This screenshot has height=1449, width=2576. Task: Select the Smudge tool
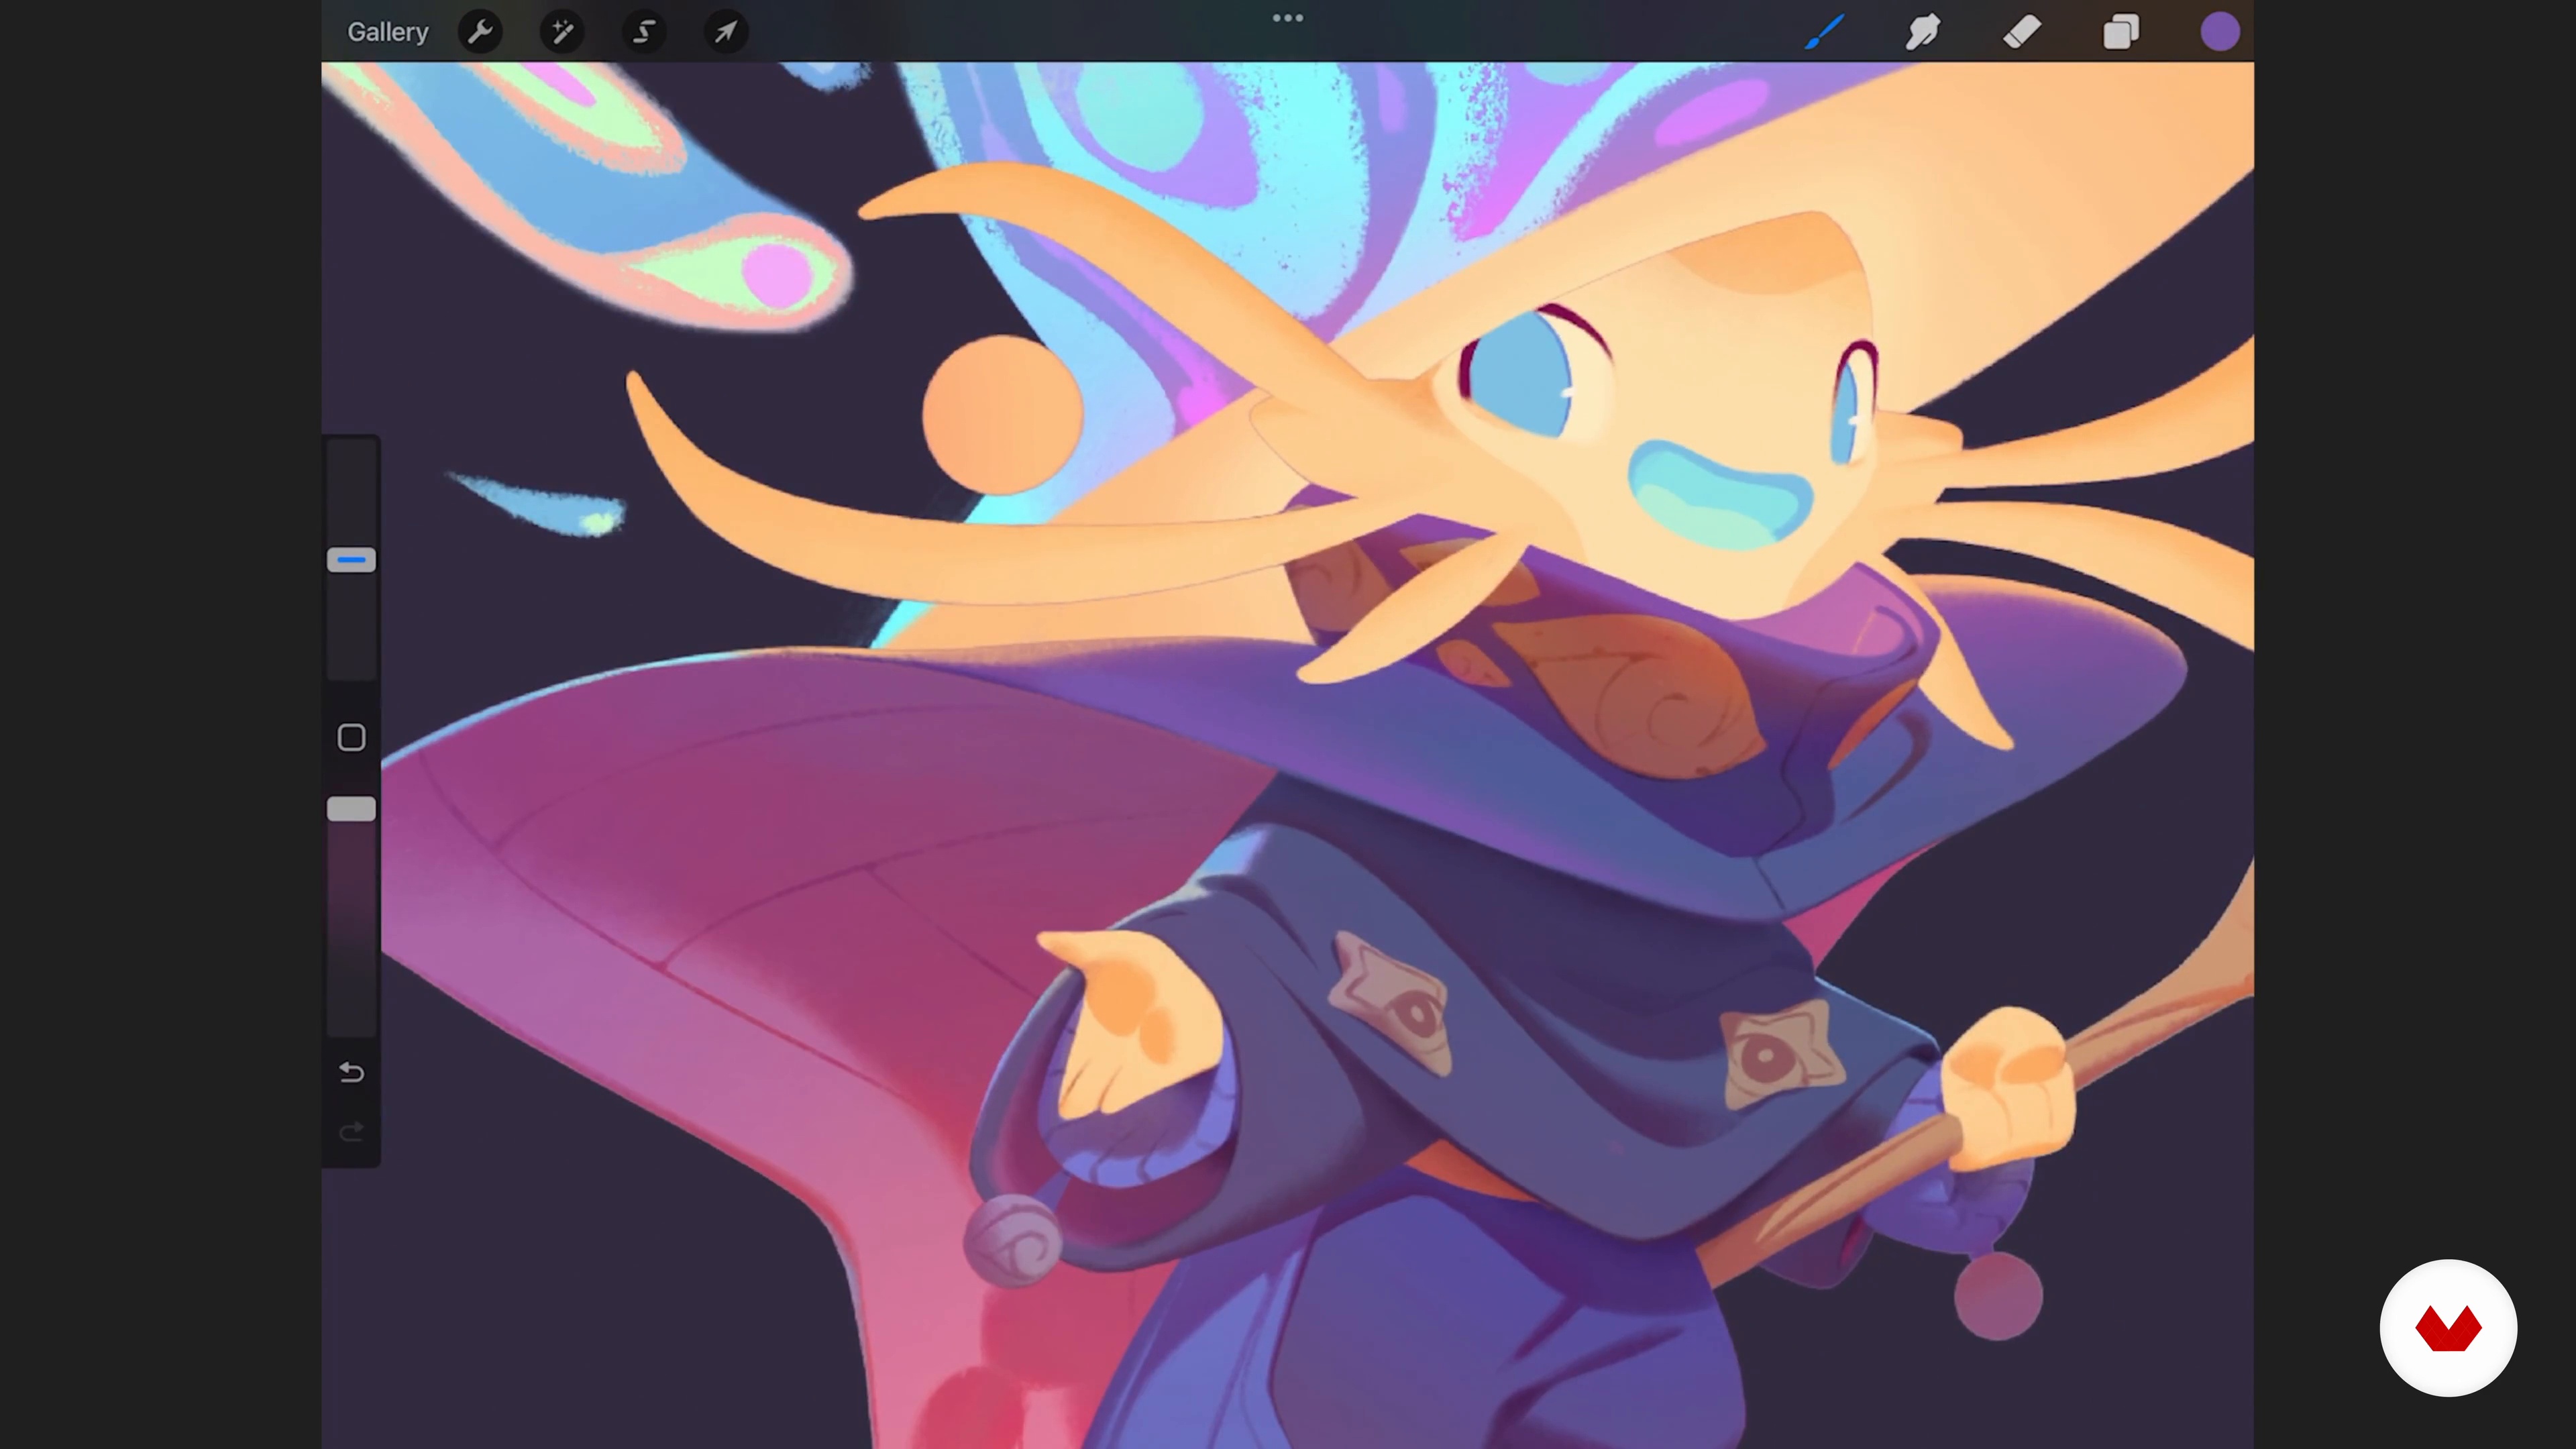pyautogui.click(x=1922, y=32)
